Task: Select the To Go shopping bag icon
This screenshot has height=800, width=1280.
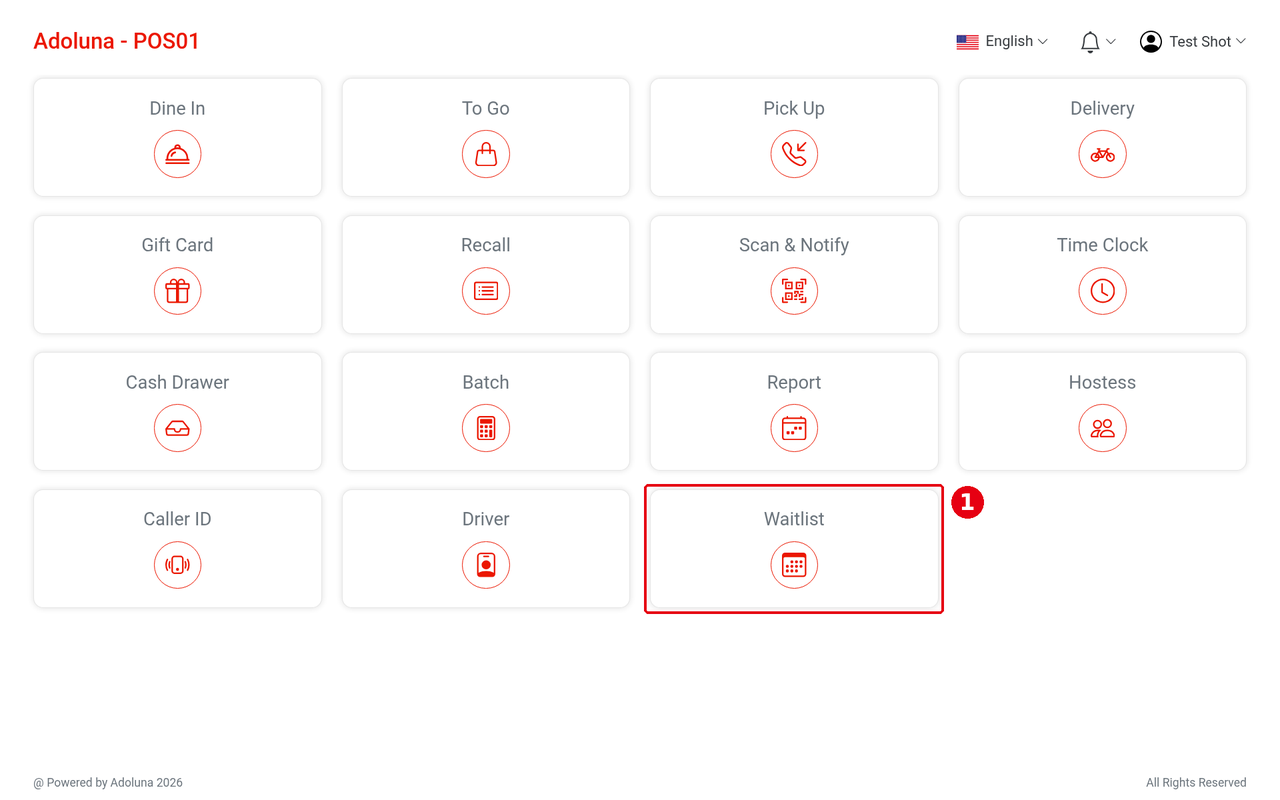Action: (486, 154)
